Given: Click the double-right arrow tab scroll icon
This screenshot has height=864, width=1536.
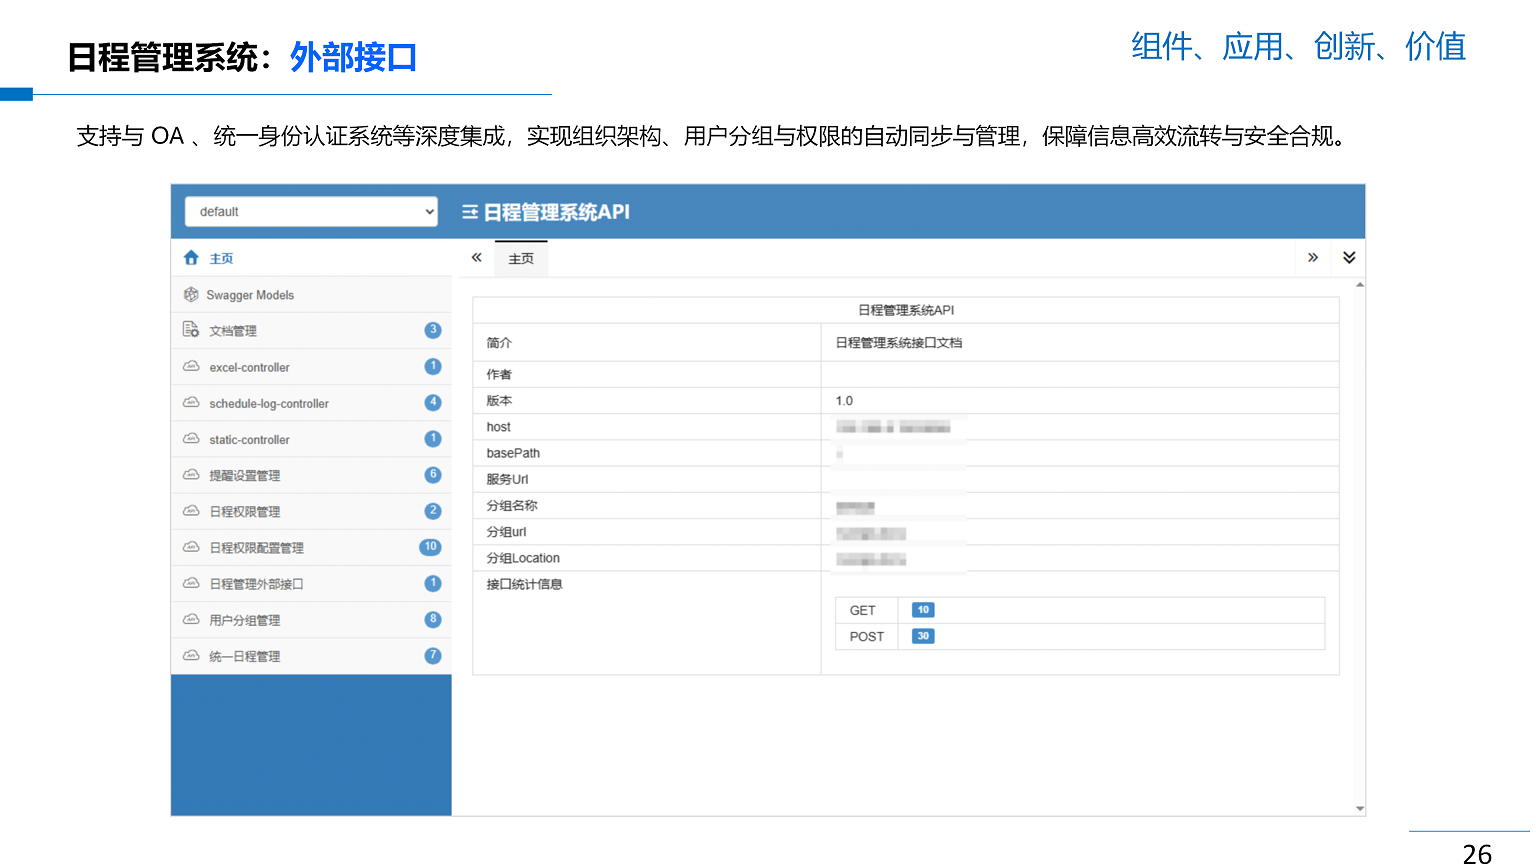Looking at the screenshot, I should point(1313,258).
